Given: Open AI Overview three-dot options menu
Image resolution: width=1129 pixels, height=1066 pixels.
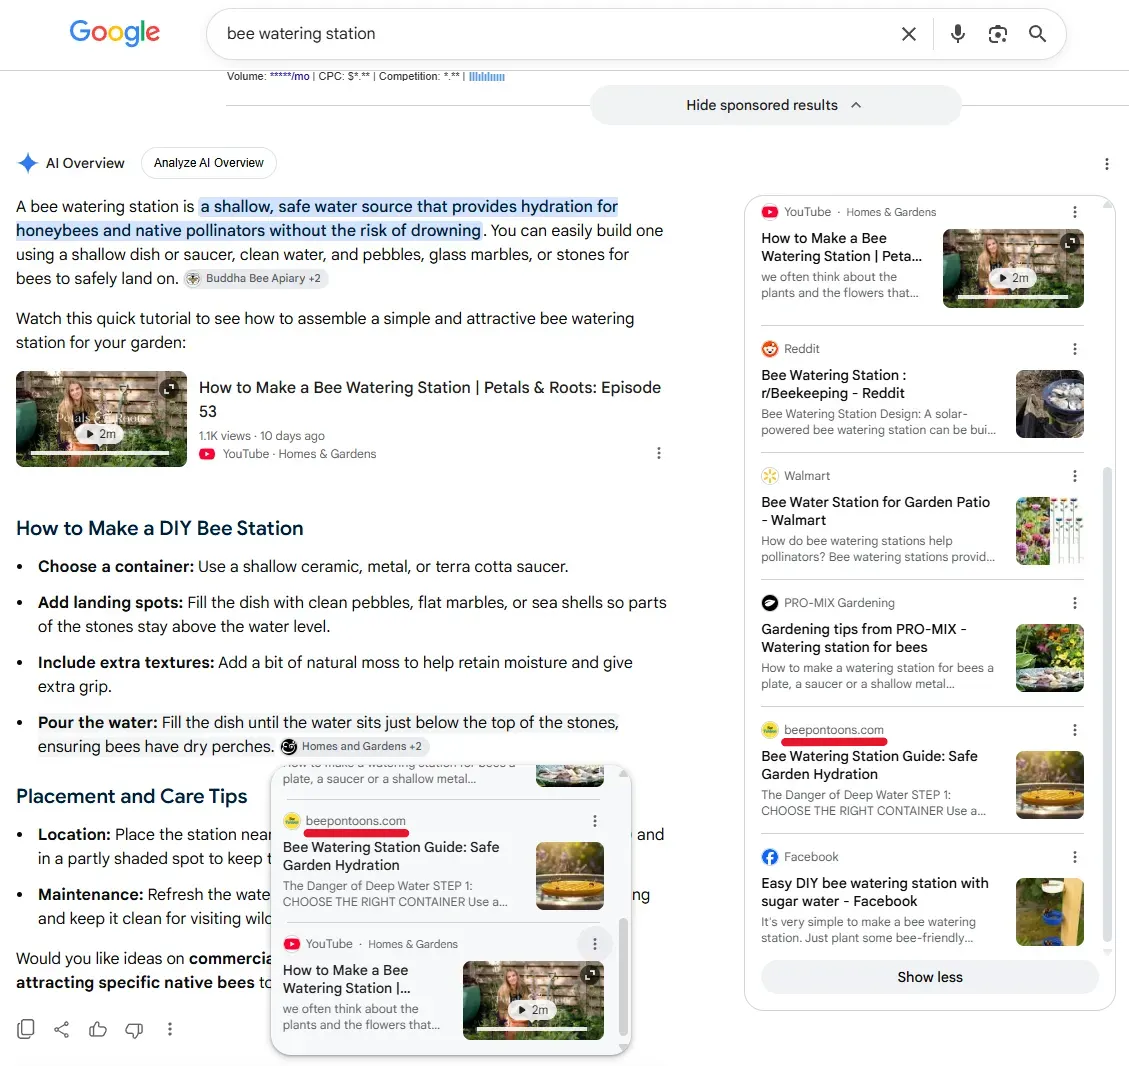Looking at the screenshot, I should 1107,164.
